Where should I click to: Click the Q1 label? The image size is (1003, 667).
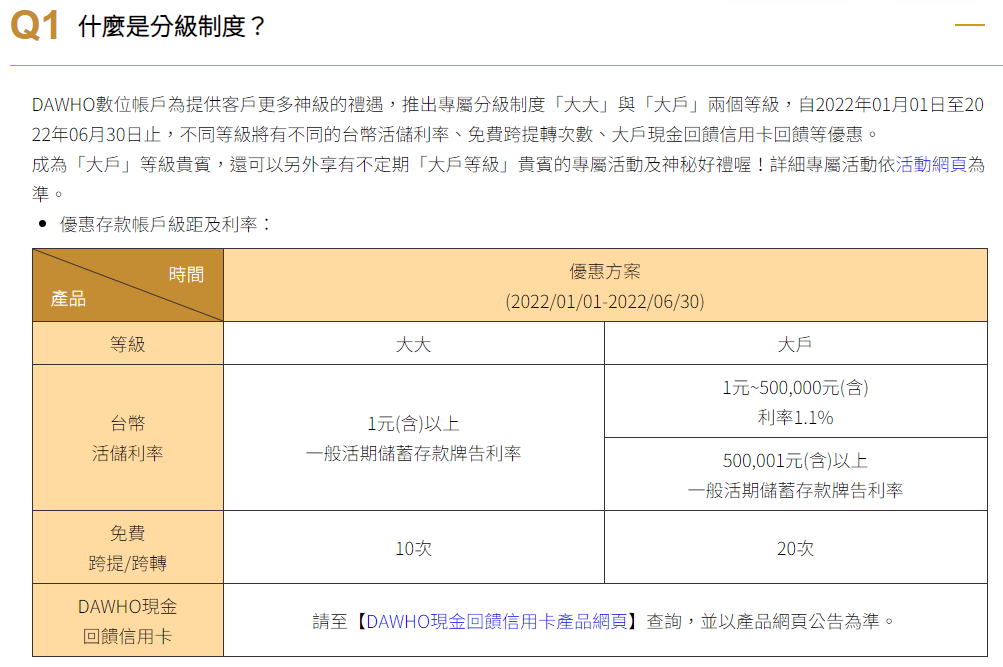pyautogui.click(x=35, y=26)
